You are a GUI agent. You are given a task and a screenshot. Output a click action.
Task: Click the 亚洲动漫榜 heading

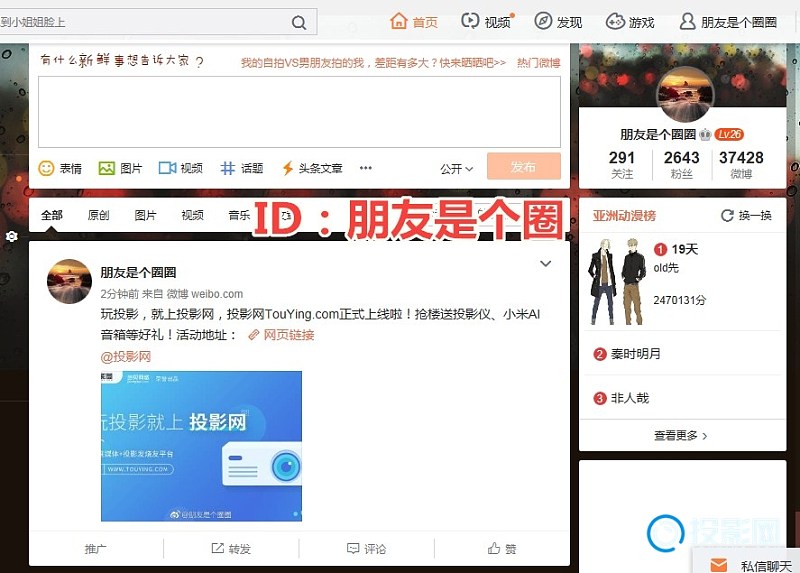click(624, 216)
